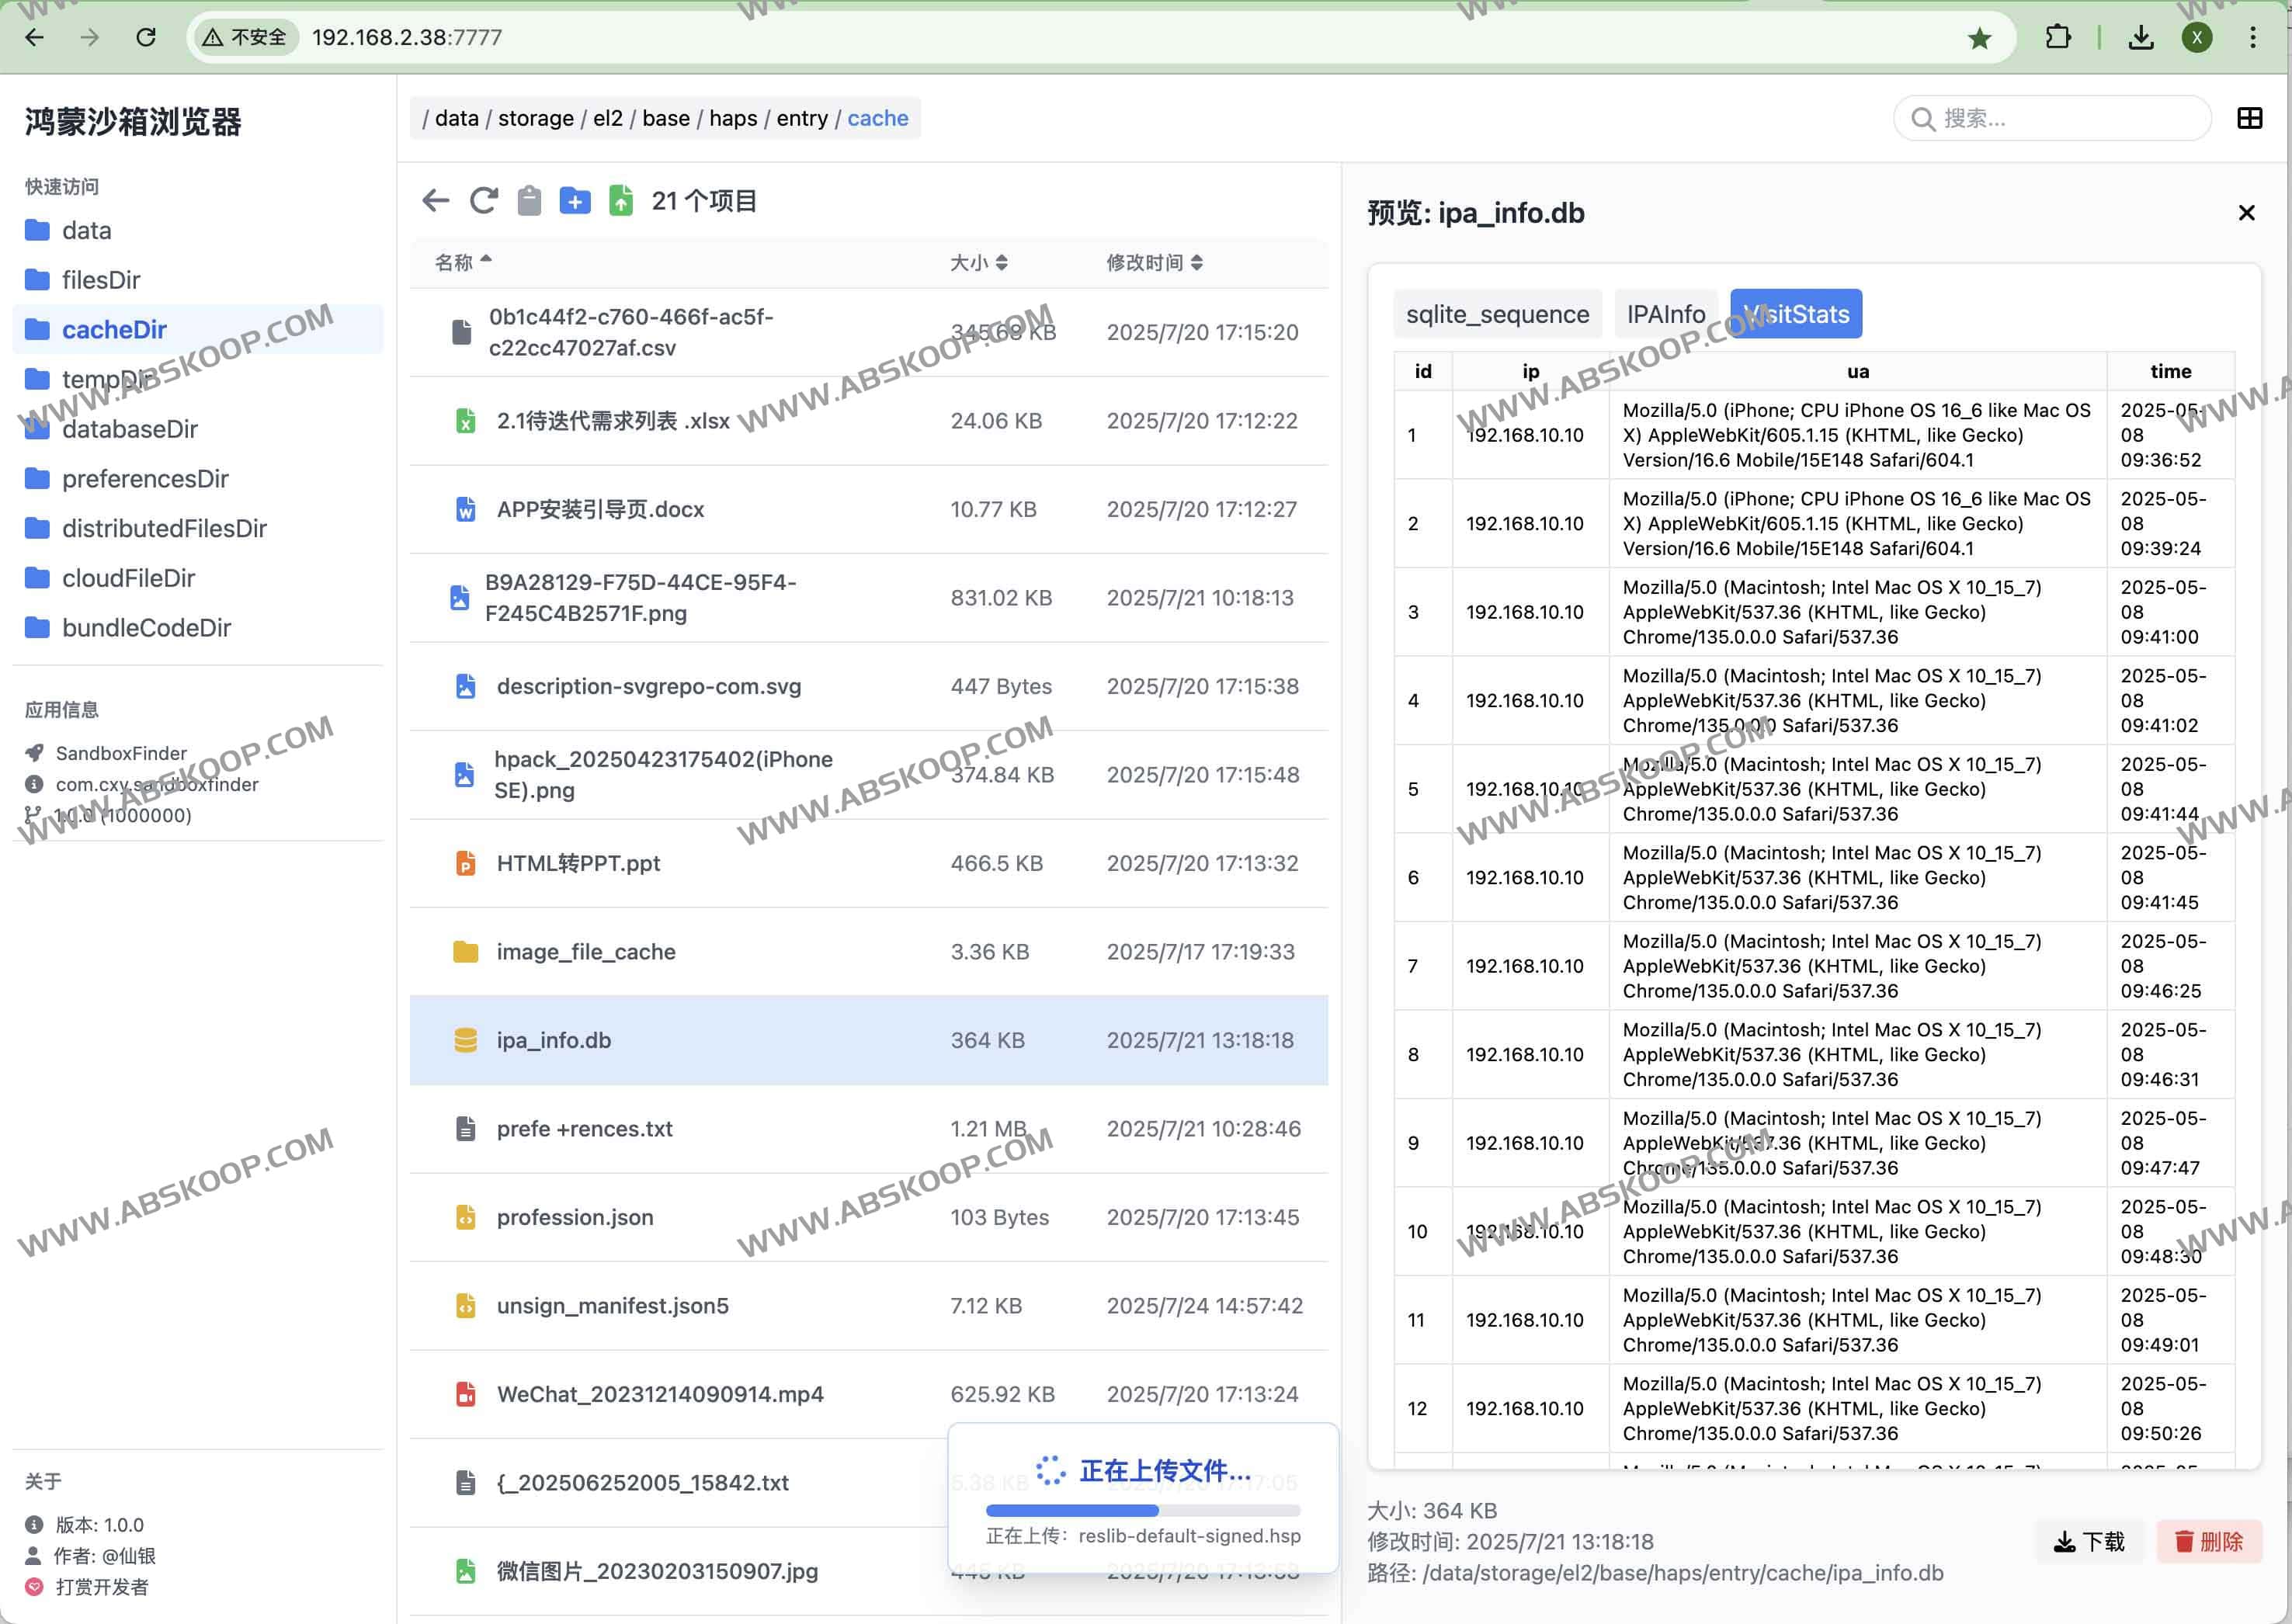
Task: Click the green upload file icon
Action: click(x=621, y=201)
